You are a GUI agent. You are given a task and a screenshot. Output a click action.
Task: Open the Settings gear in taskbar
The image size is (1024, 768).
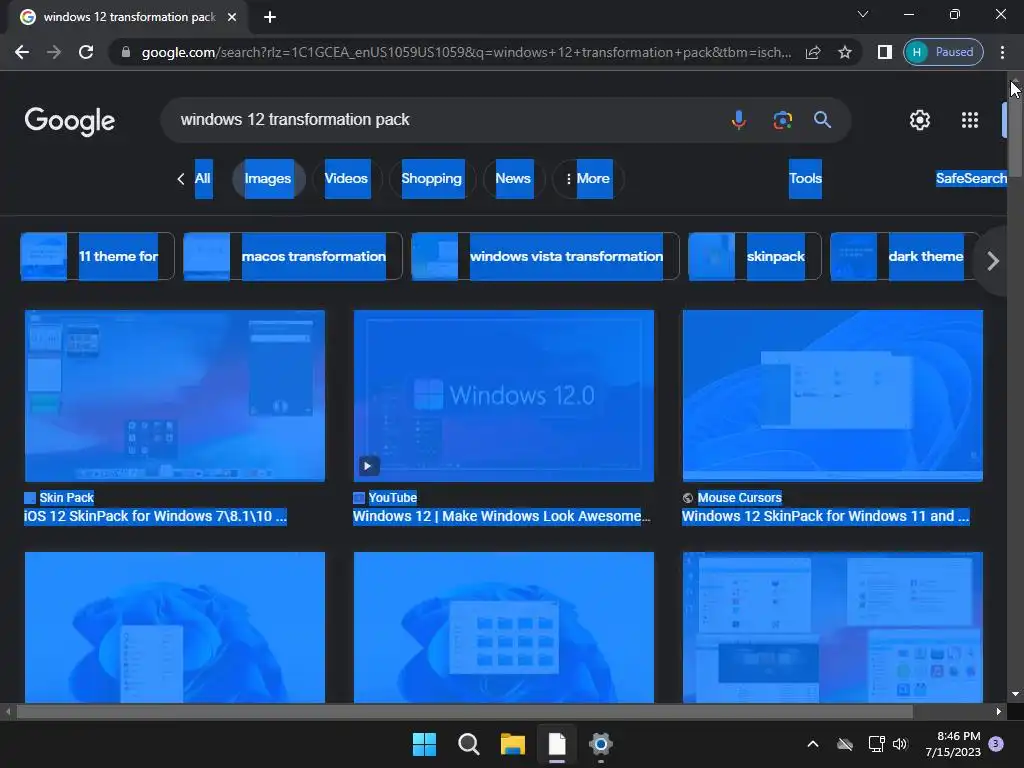[x=601, y=744]
